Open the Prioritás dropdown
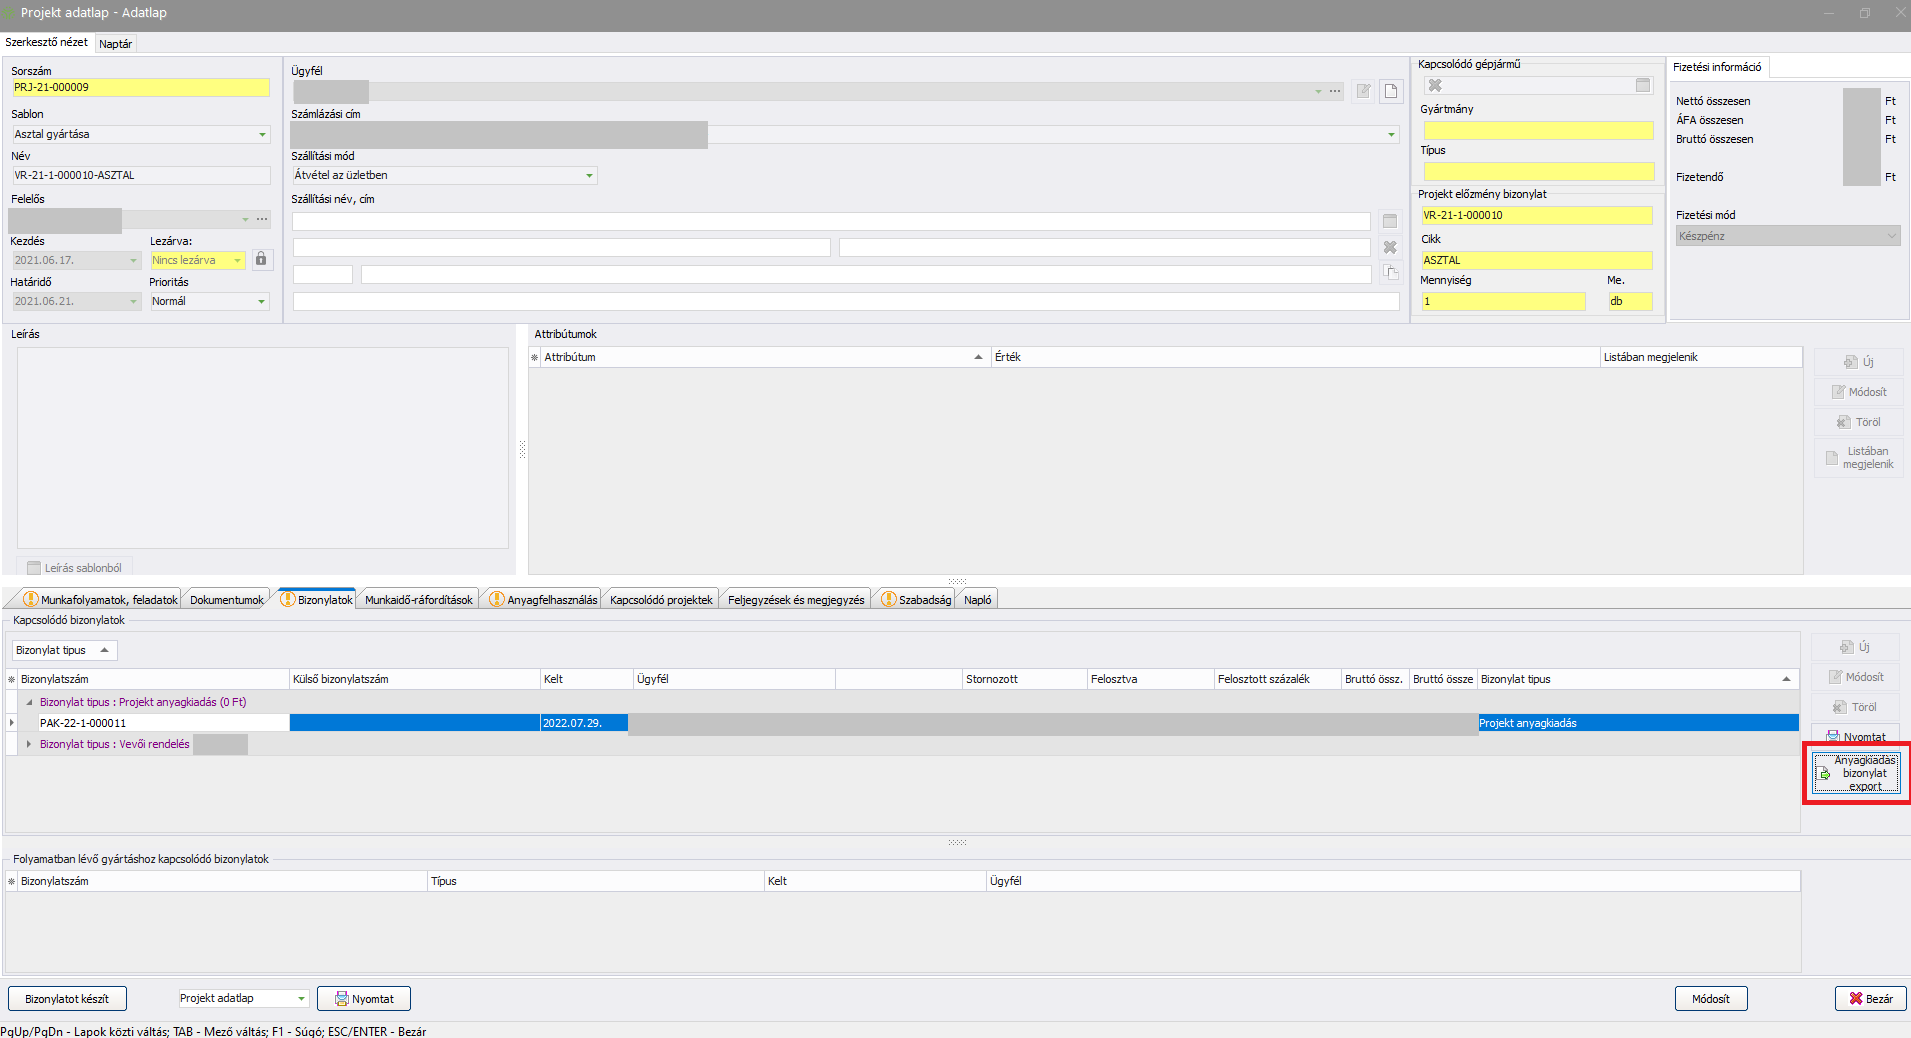This screenshot has width=1911, height=1038. (262, 302)
